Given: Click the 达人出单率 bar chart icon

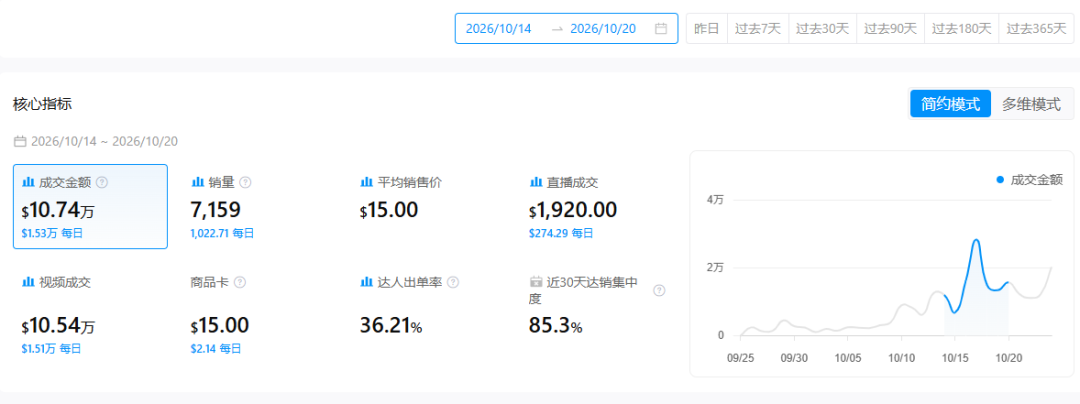Looking at the screenshot, I should (366, 282).
